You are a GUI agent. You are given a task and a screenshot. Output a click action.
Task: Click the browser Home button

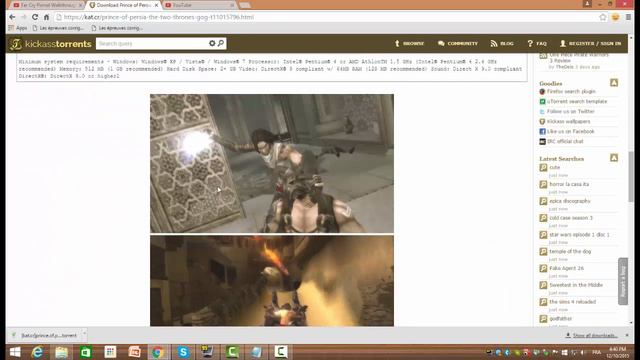(46, 17)
